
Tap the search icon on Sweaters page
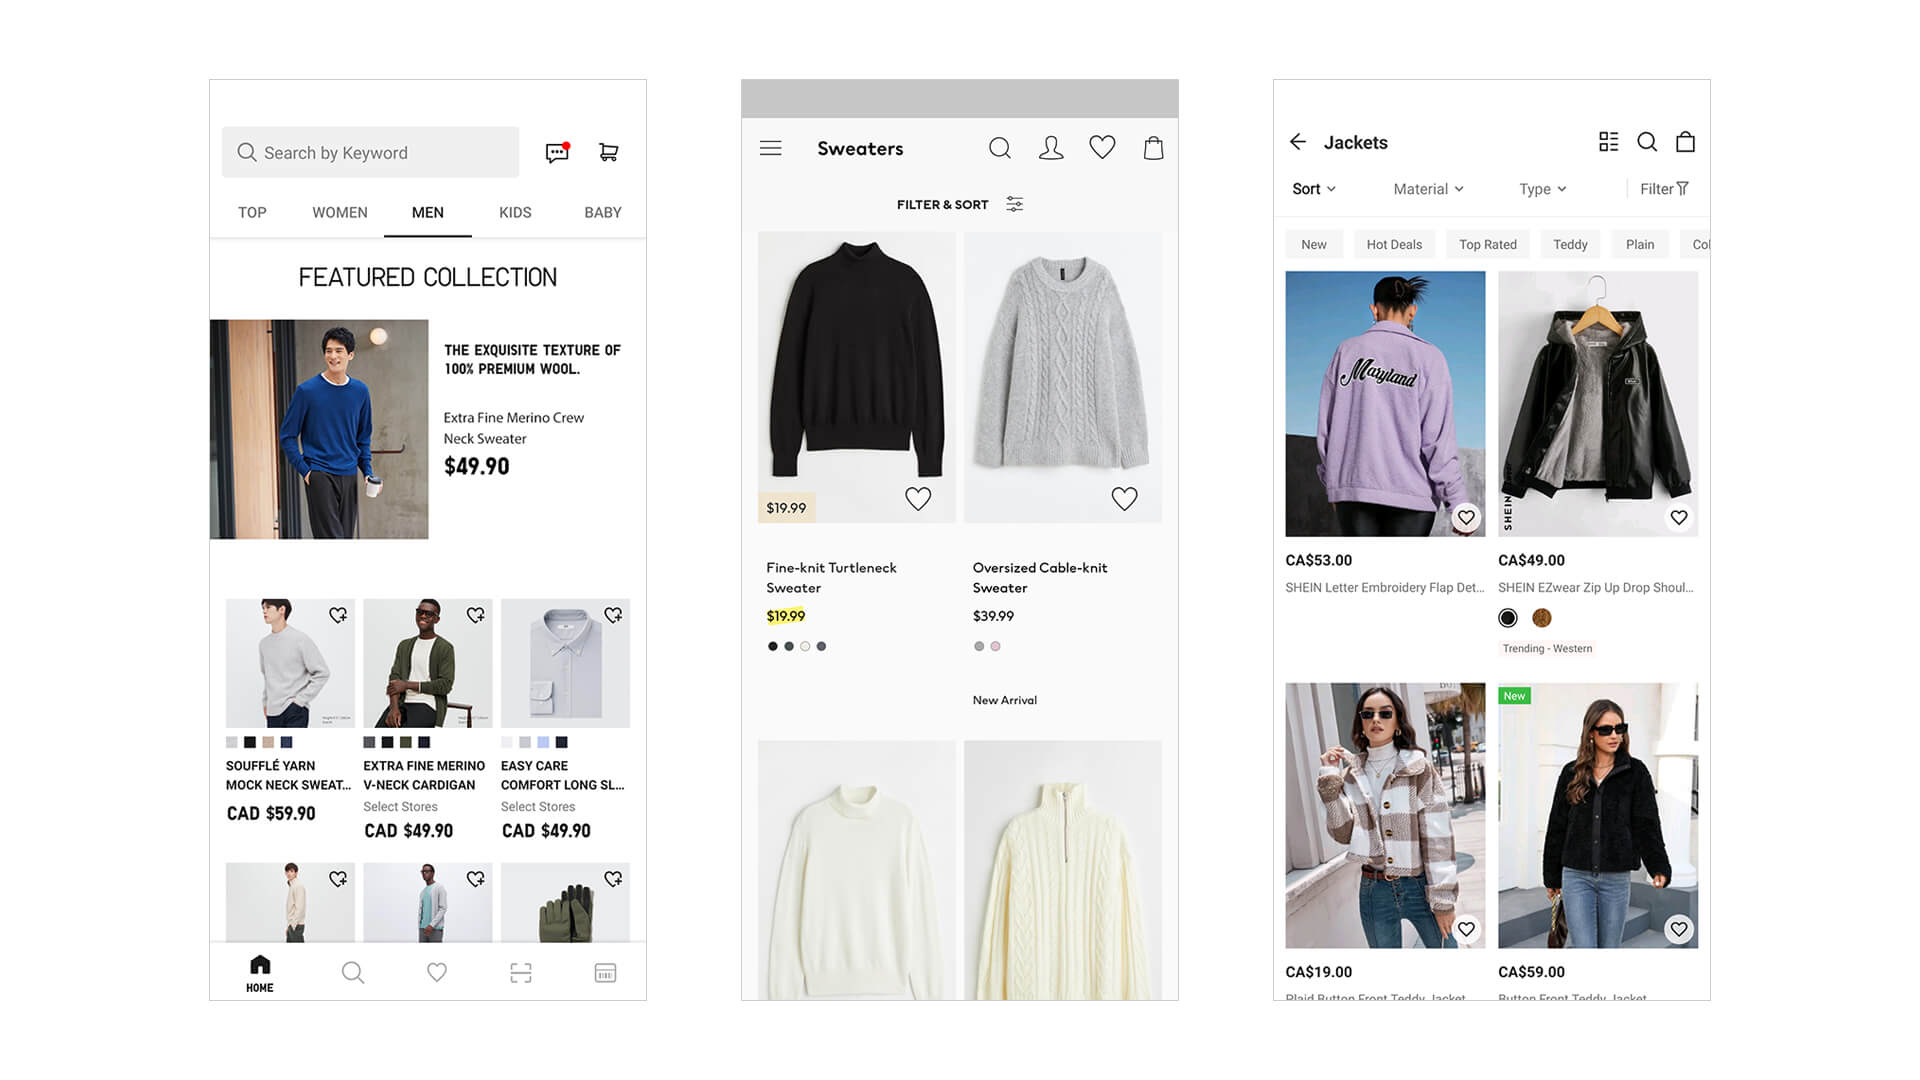(x=1000, y=148)
